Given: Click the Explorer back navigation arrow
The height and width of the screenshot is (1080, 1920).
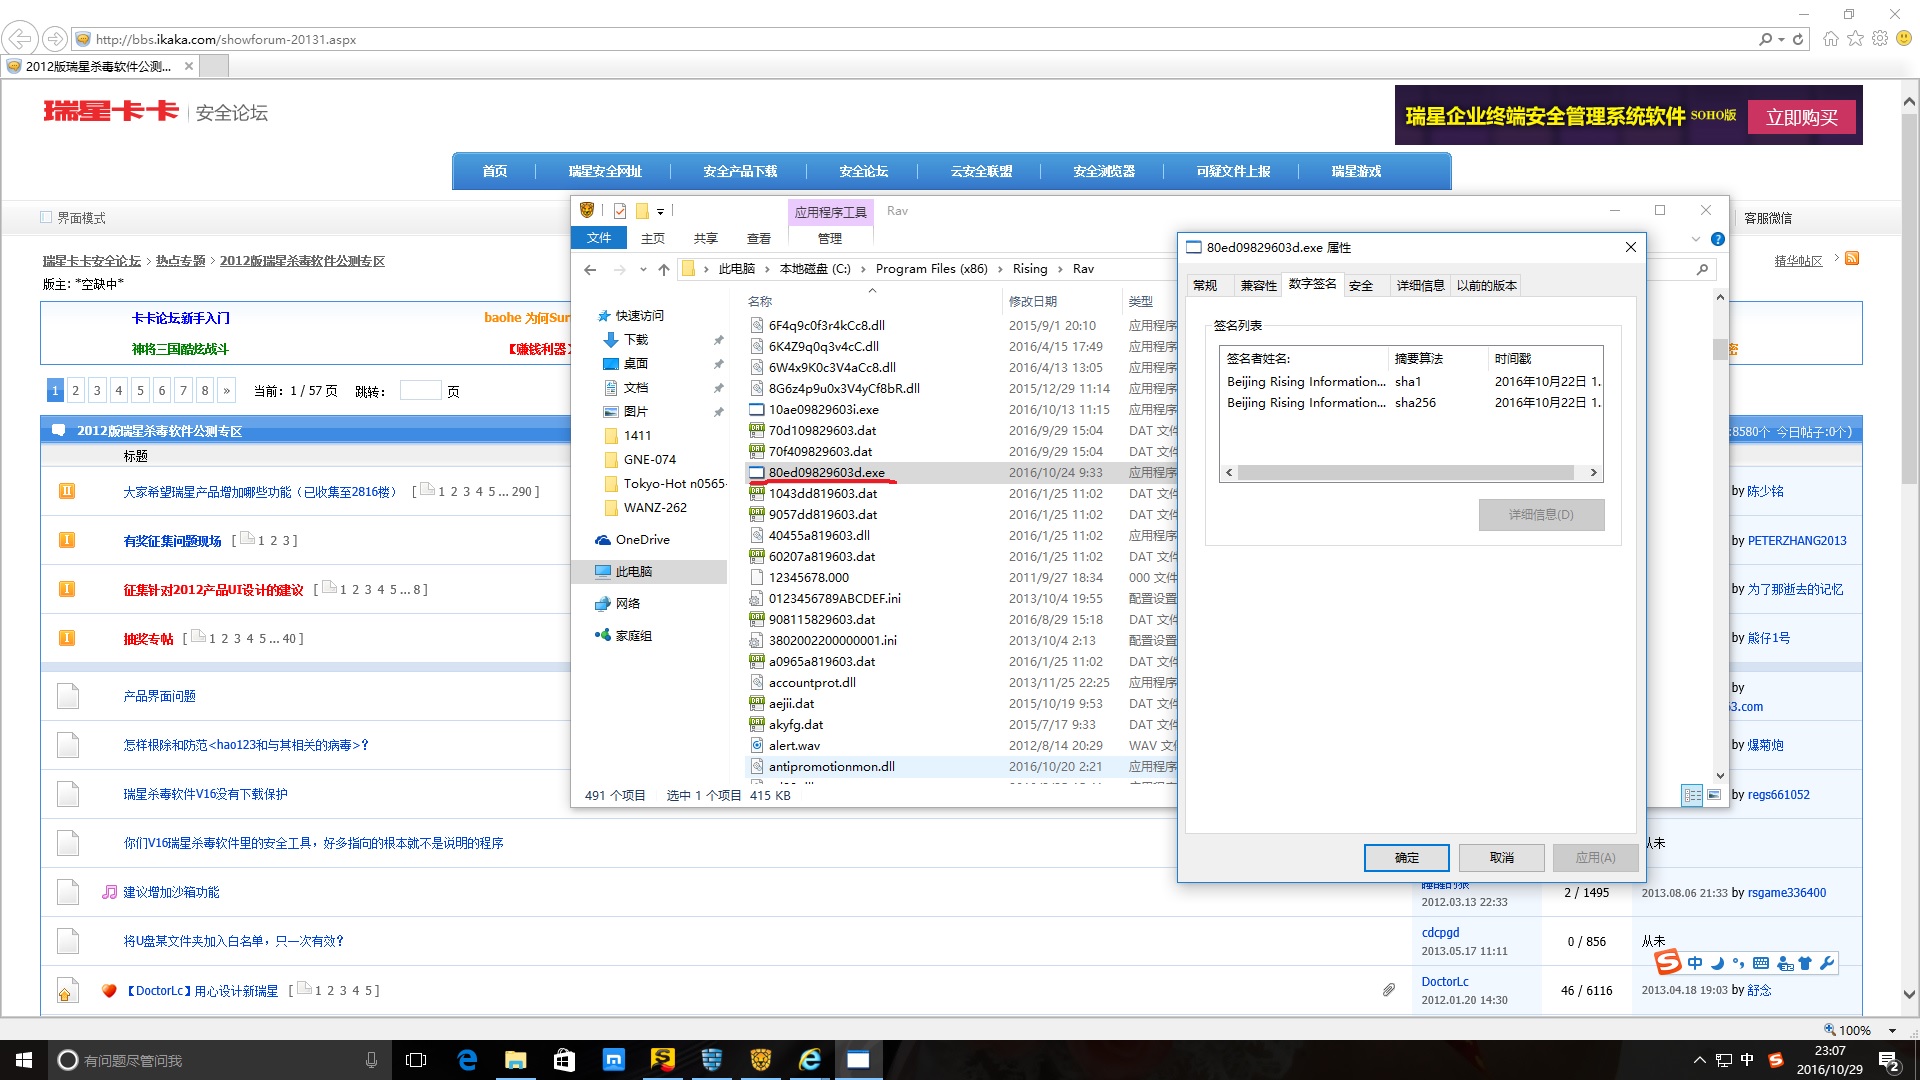Looking at the screenshot, I should 590,269.
